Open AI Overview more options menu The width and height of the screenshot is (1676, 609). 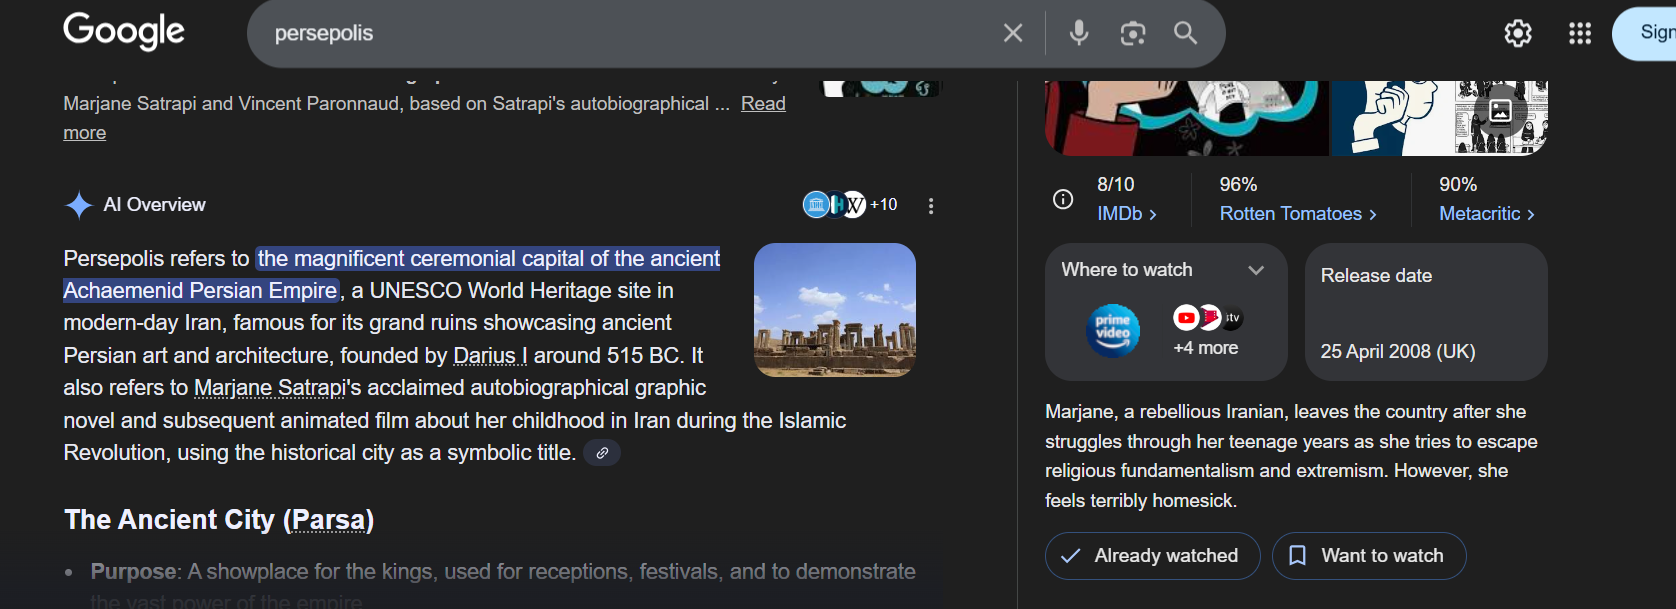[930, 206]
